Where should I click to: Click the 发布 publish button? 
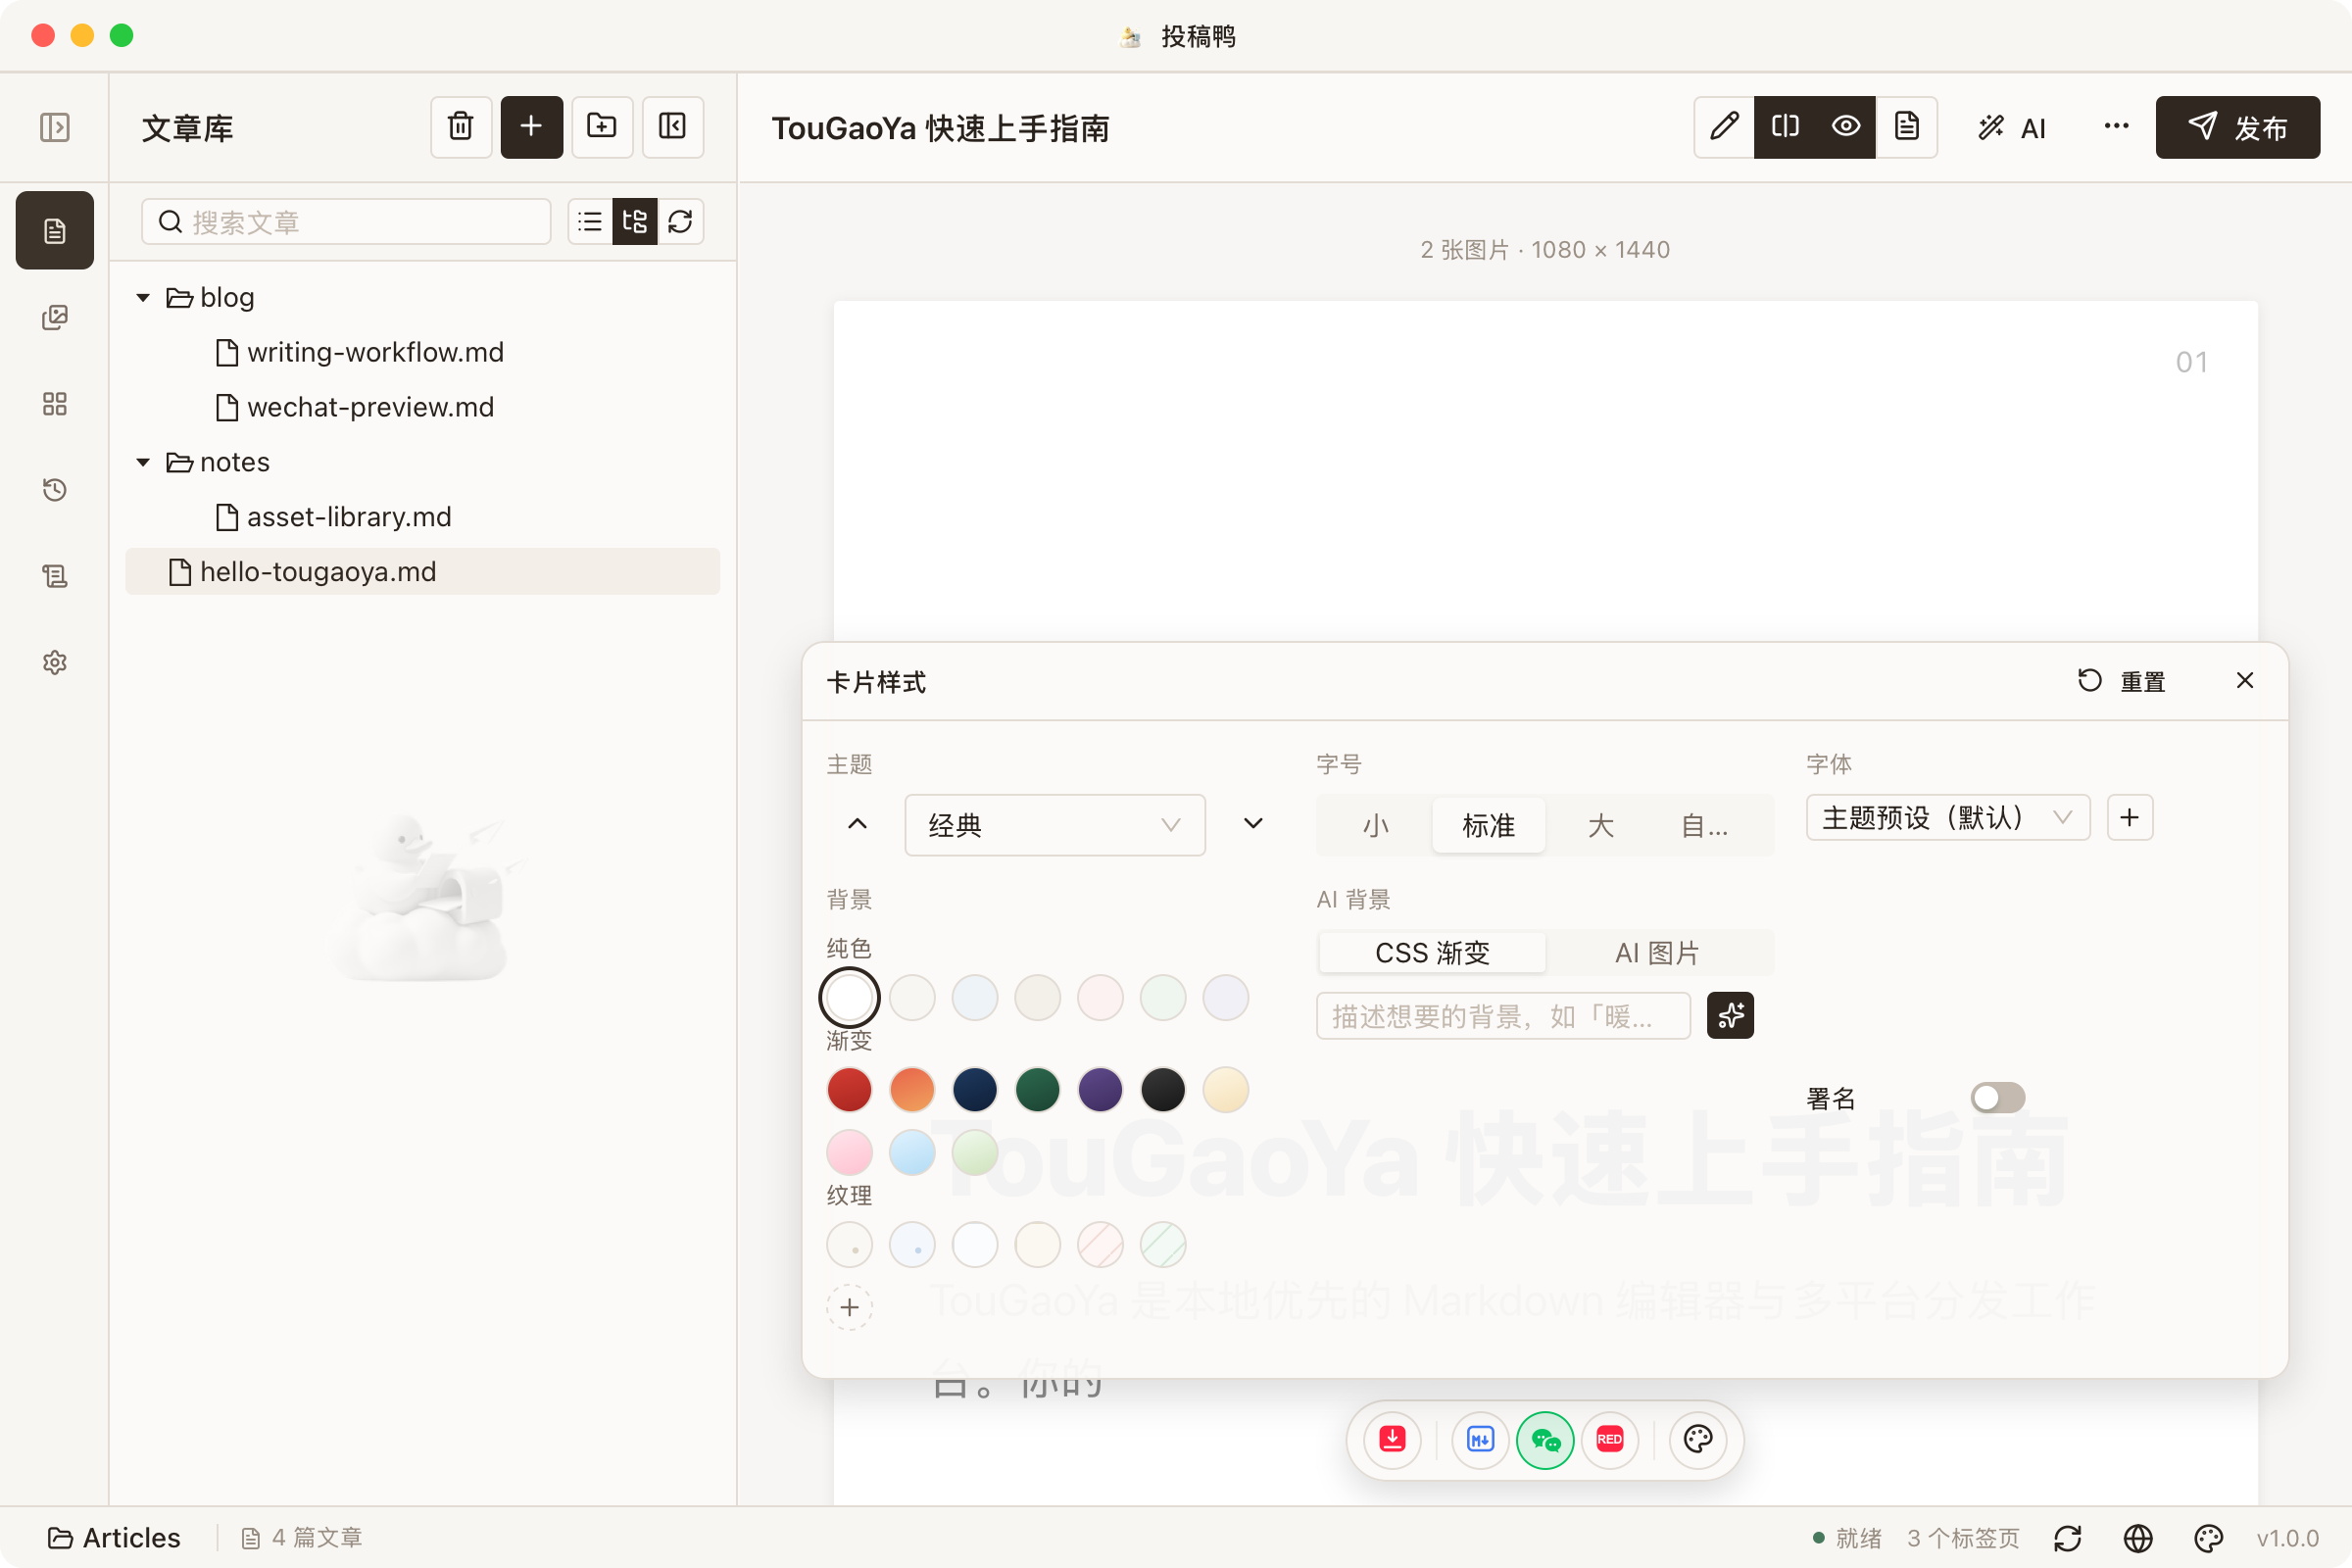(x=2237, y=127)
